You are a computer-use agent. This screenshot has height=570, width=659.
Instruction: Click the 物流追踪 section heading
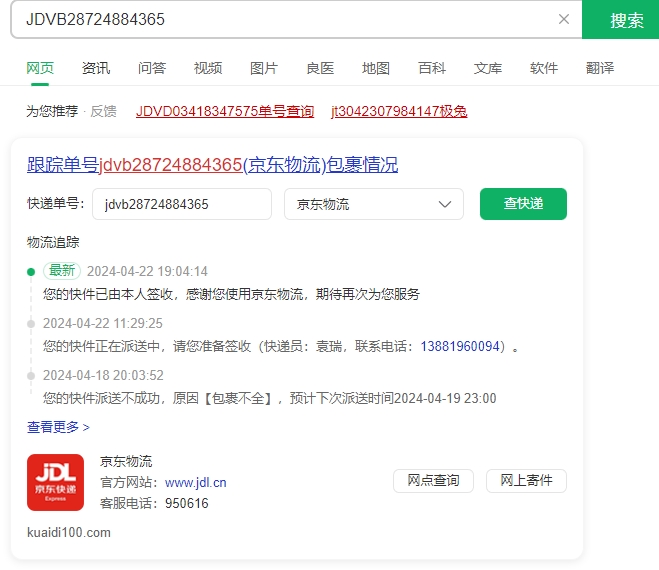tap(53, 242)
